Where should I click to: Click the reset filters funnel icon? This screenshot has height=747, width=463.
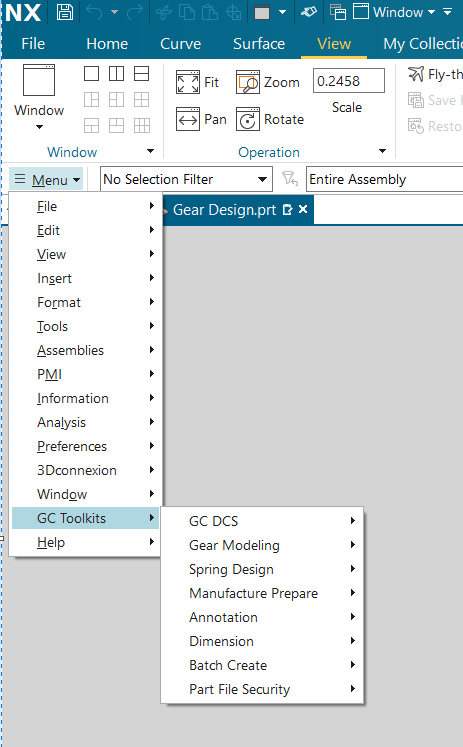pos(290,179)
